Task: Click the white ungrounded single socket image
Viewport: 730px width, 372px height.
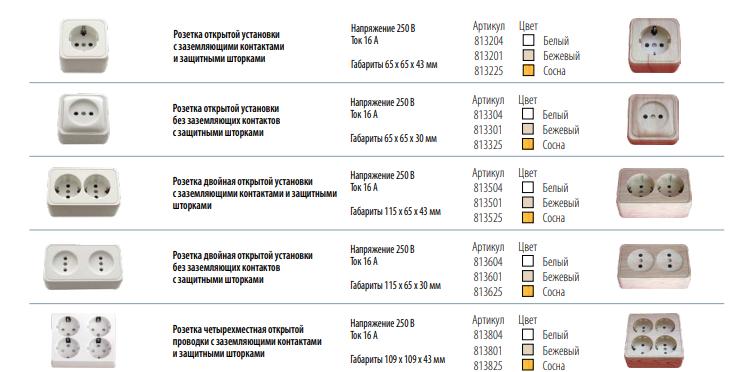Action: [x=83, y=119]
